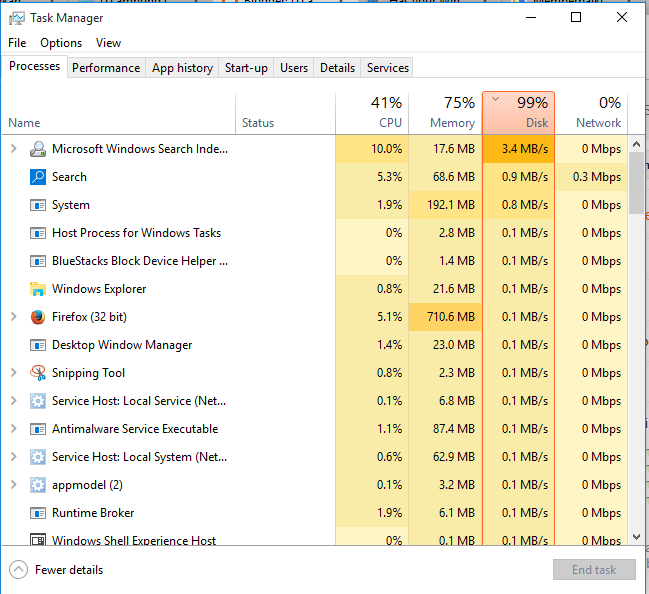
Task: Click the 192.1 MB memory value
Action: 451,205
